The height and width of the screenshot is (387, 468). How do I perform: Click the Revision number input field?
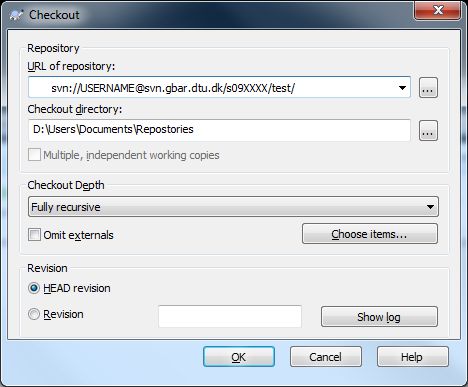[230, 316]
